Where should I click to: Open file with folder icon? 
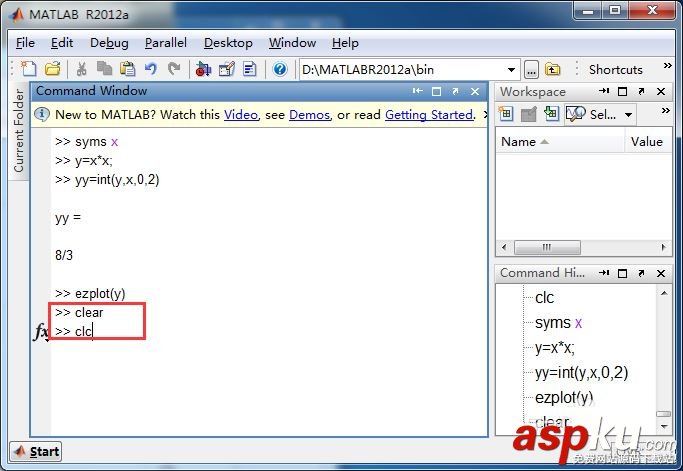(x=53, y=69)
